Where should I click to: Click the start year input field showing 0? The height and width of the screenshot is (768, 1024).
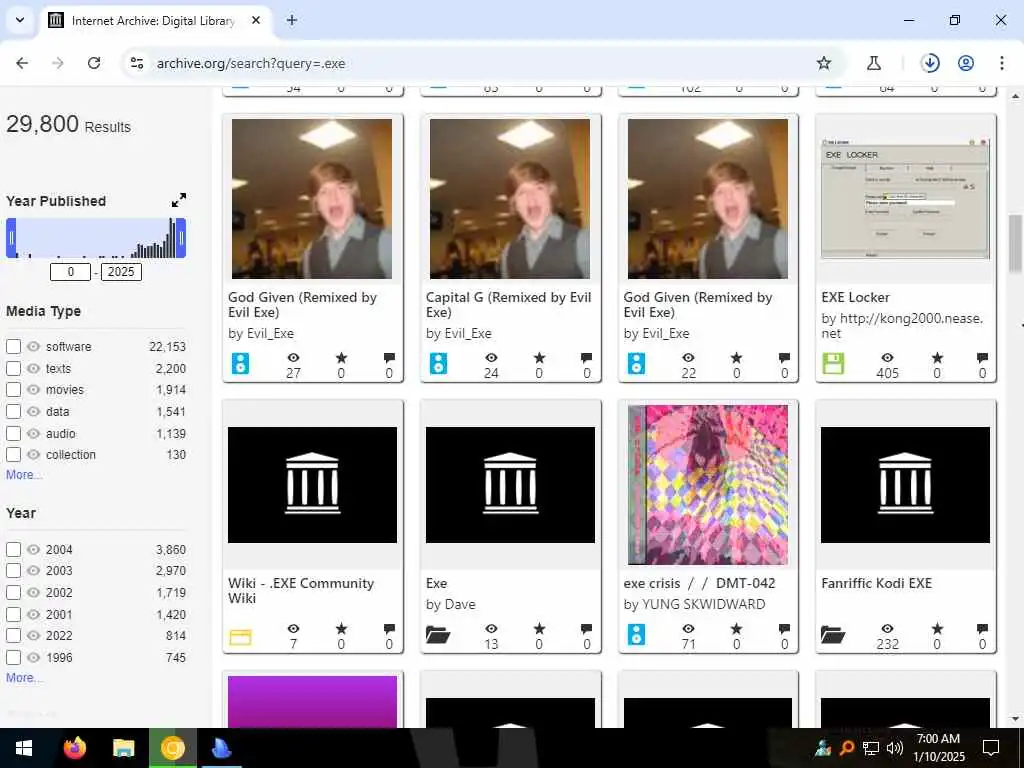[x=71, y=272]
